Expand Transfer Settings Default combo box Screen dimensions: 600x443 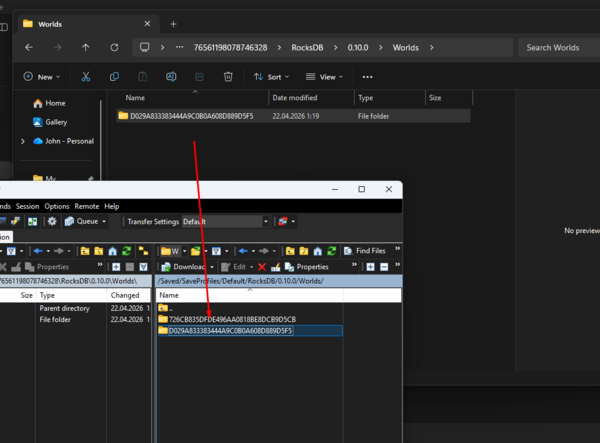tap(265, 221)
